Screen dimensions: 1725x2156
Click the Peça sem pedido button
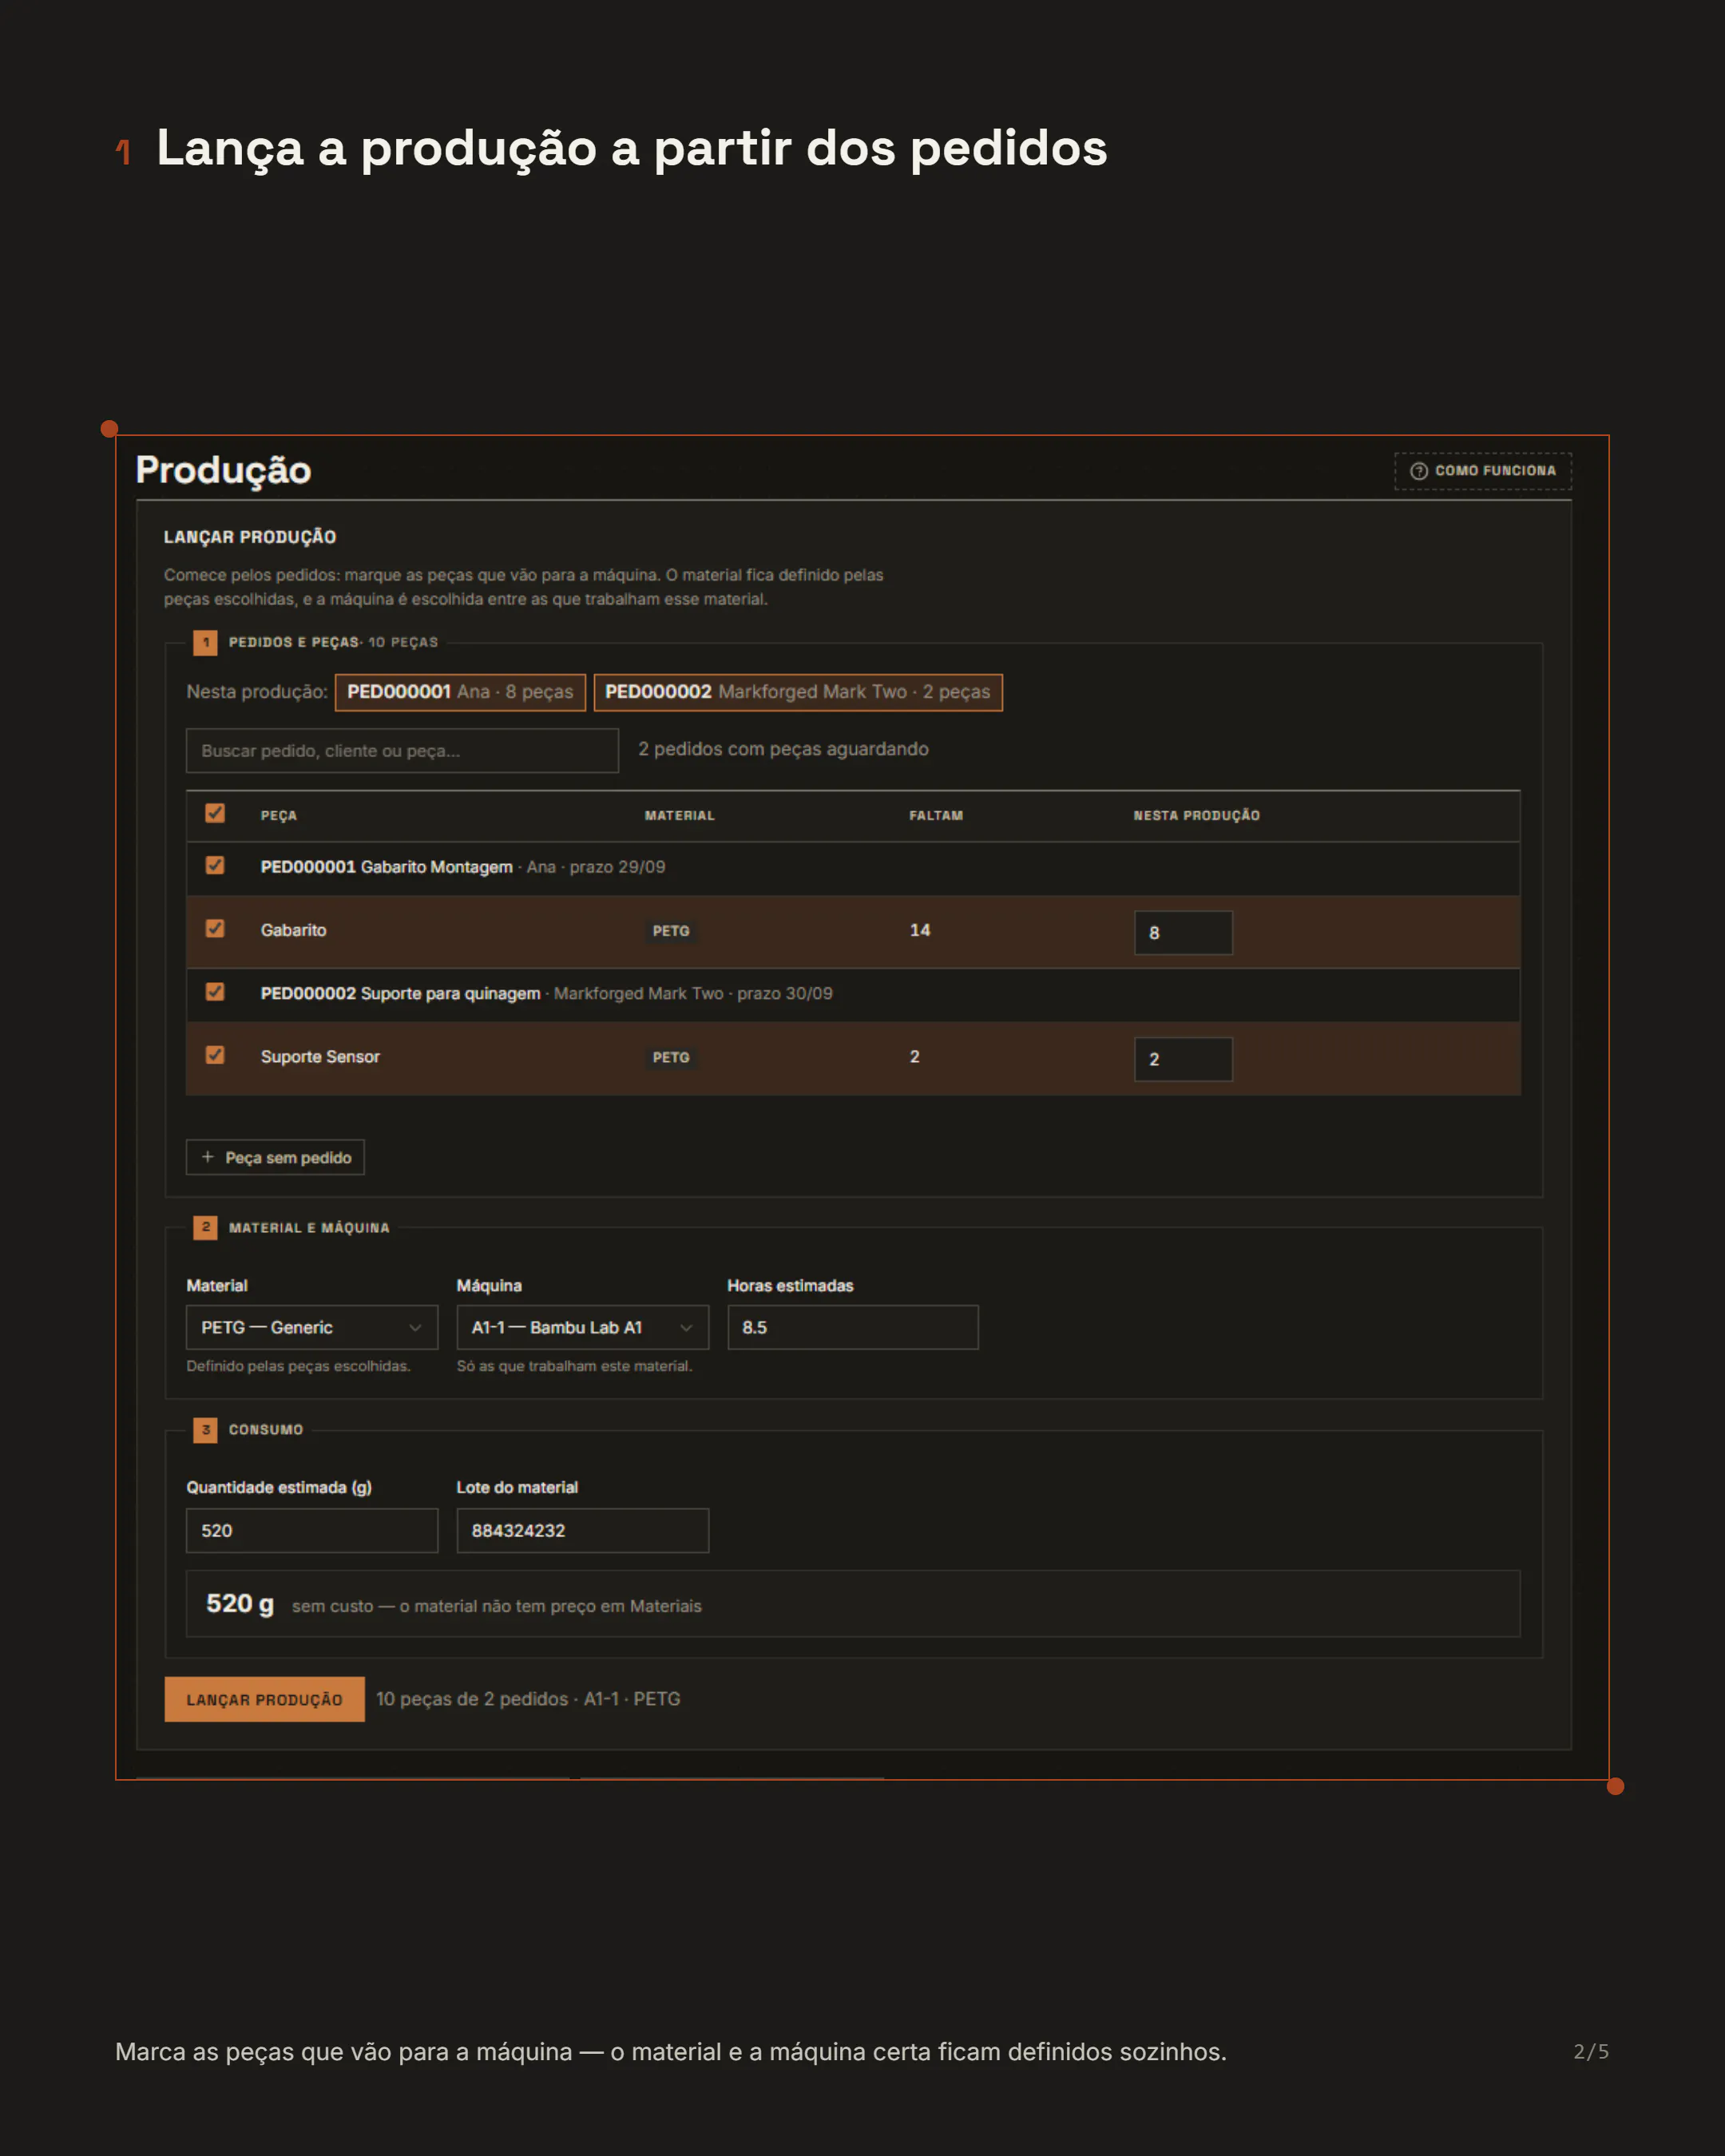(275, 1157)
